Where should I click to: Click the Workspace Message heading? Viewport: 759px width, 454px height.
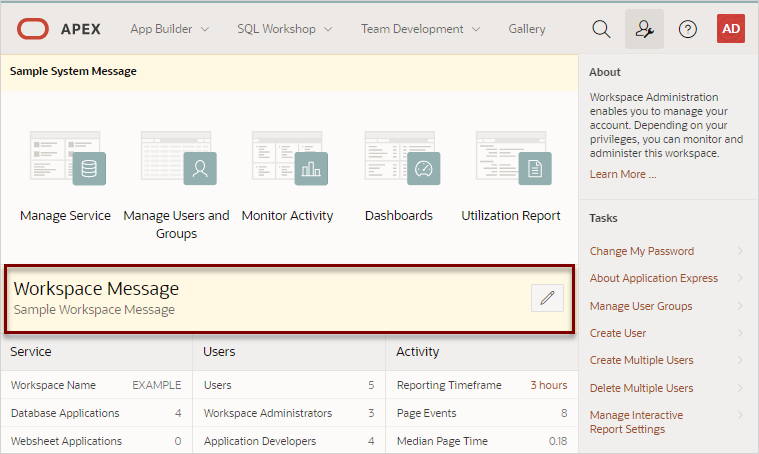tap(96, 288)
